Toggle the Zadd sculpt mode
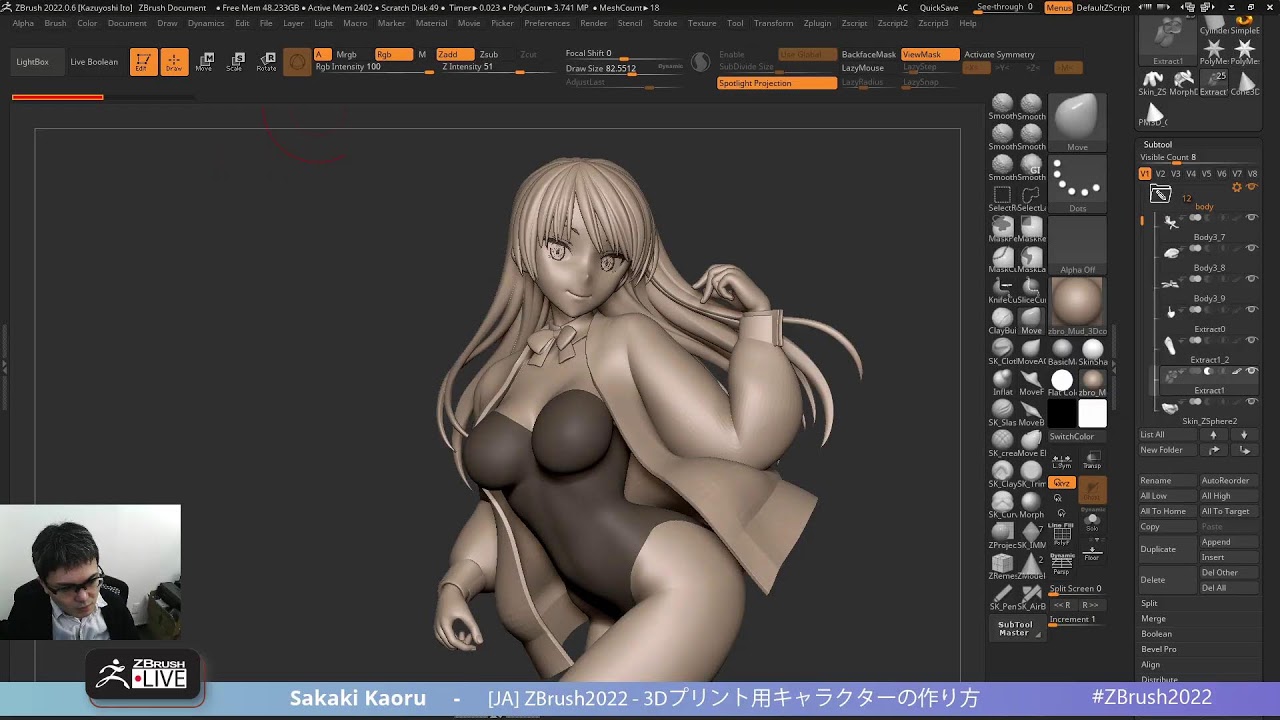1280x720 pixels. [x=454, y=54]
